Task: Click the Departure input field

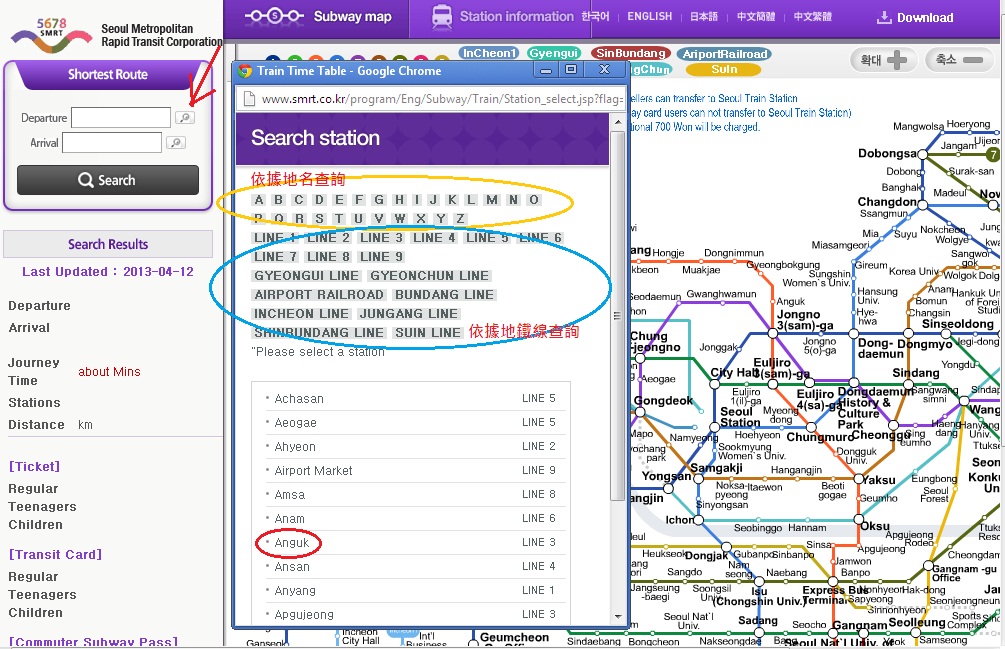Action: (x=121, y=117)
